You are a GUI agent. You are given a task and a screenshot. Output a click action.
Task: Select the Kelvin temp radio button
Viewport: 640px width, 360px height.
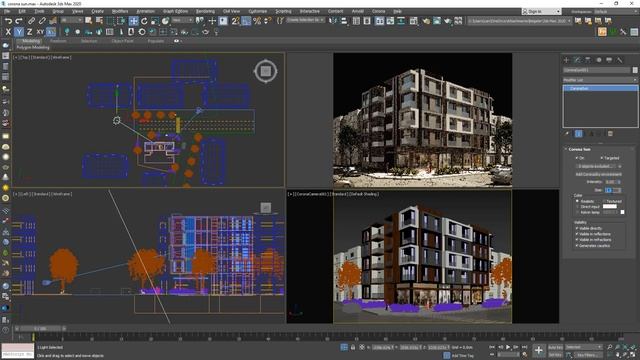tap(577, 212)
